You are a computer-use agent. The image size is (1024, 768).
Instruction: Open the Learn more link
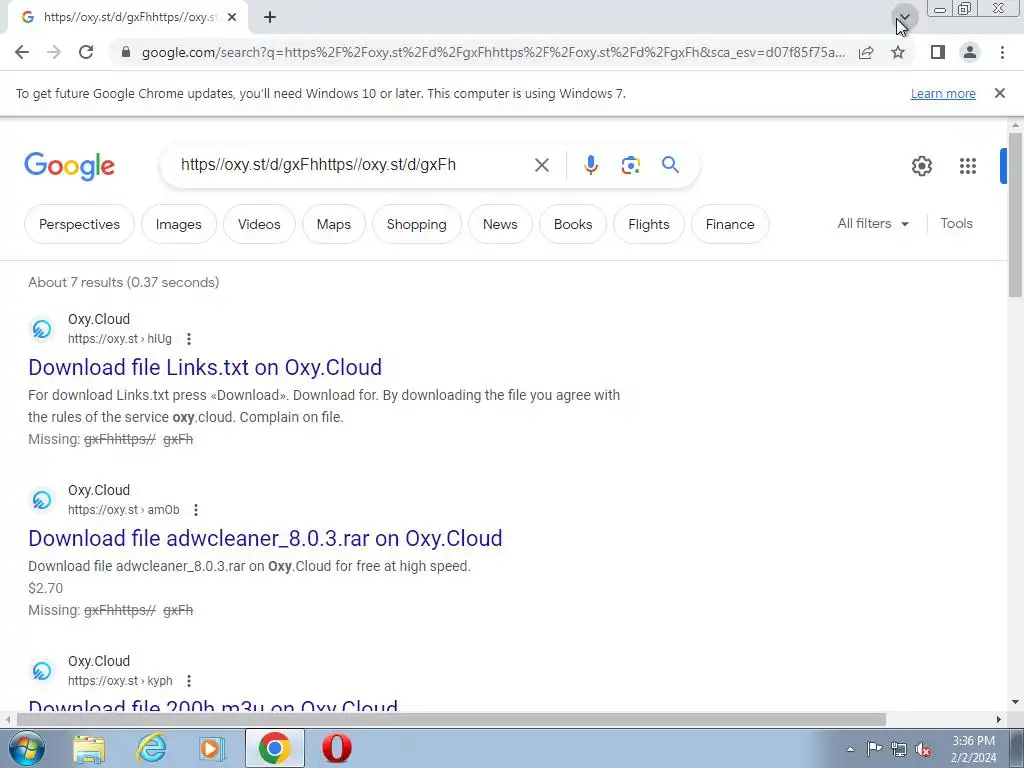943,93
